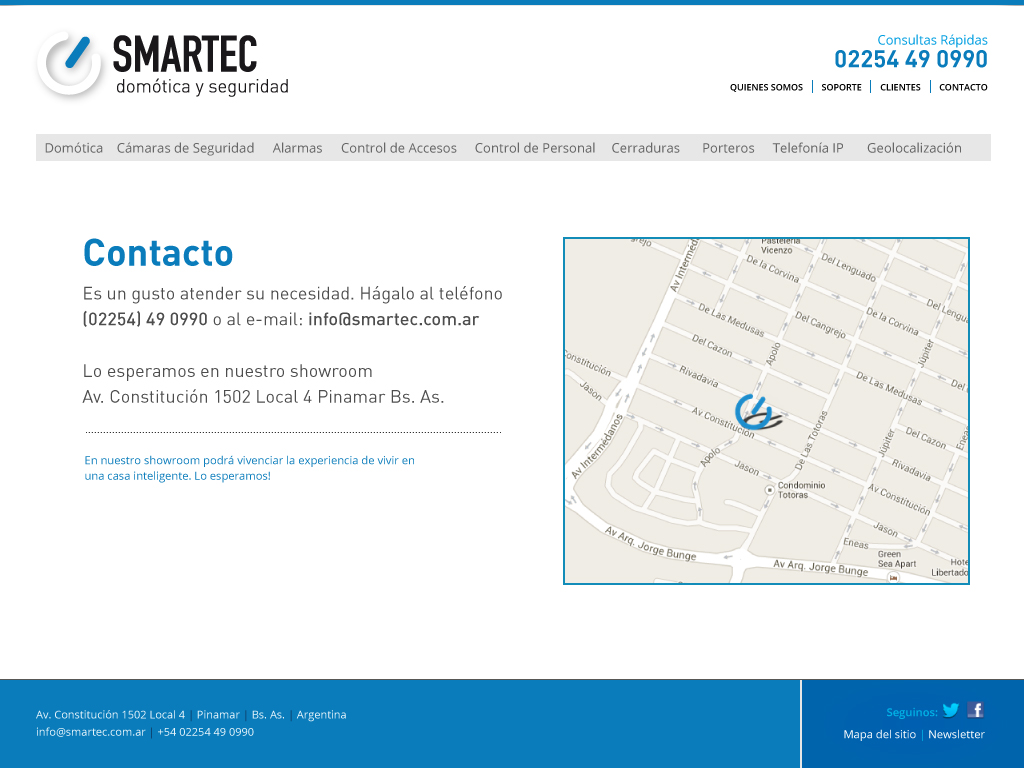Click the footer address Av. Constitución 1502 Local 4
Viewport: 1024px width, 768px height.
pyautogui.click(x=110, y=714)
